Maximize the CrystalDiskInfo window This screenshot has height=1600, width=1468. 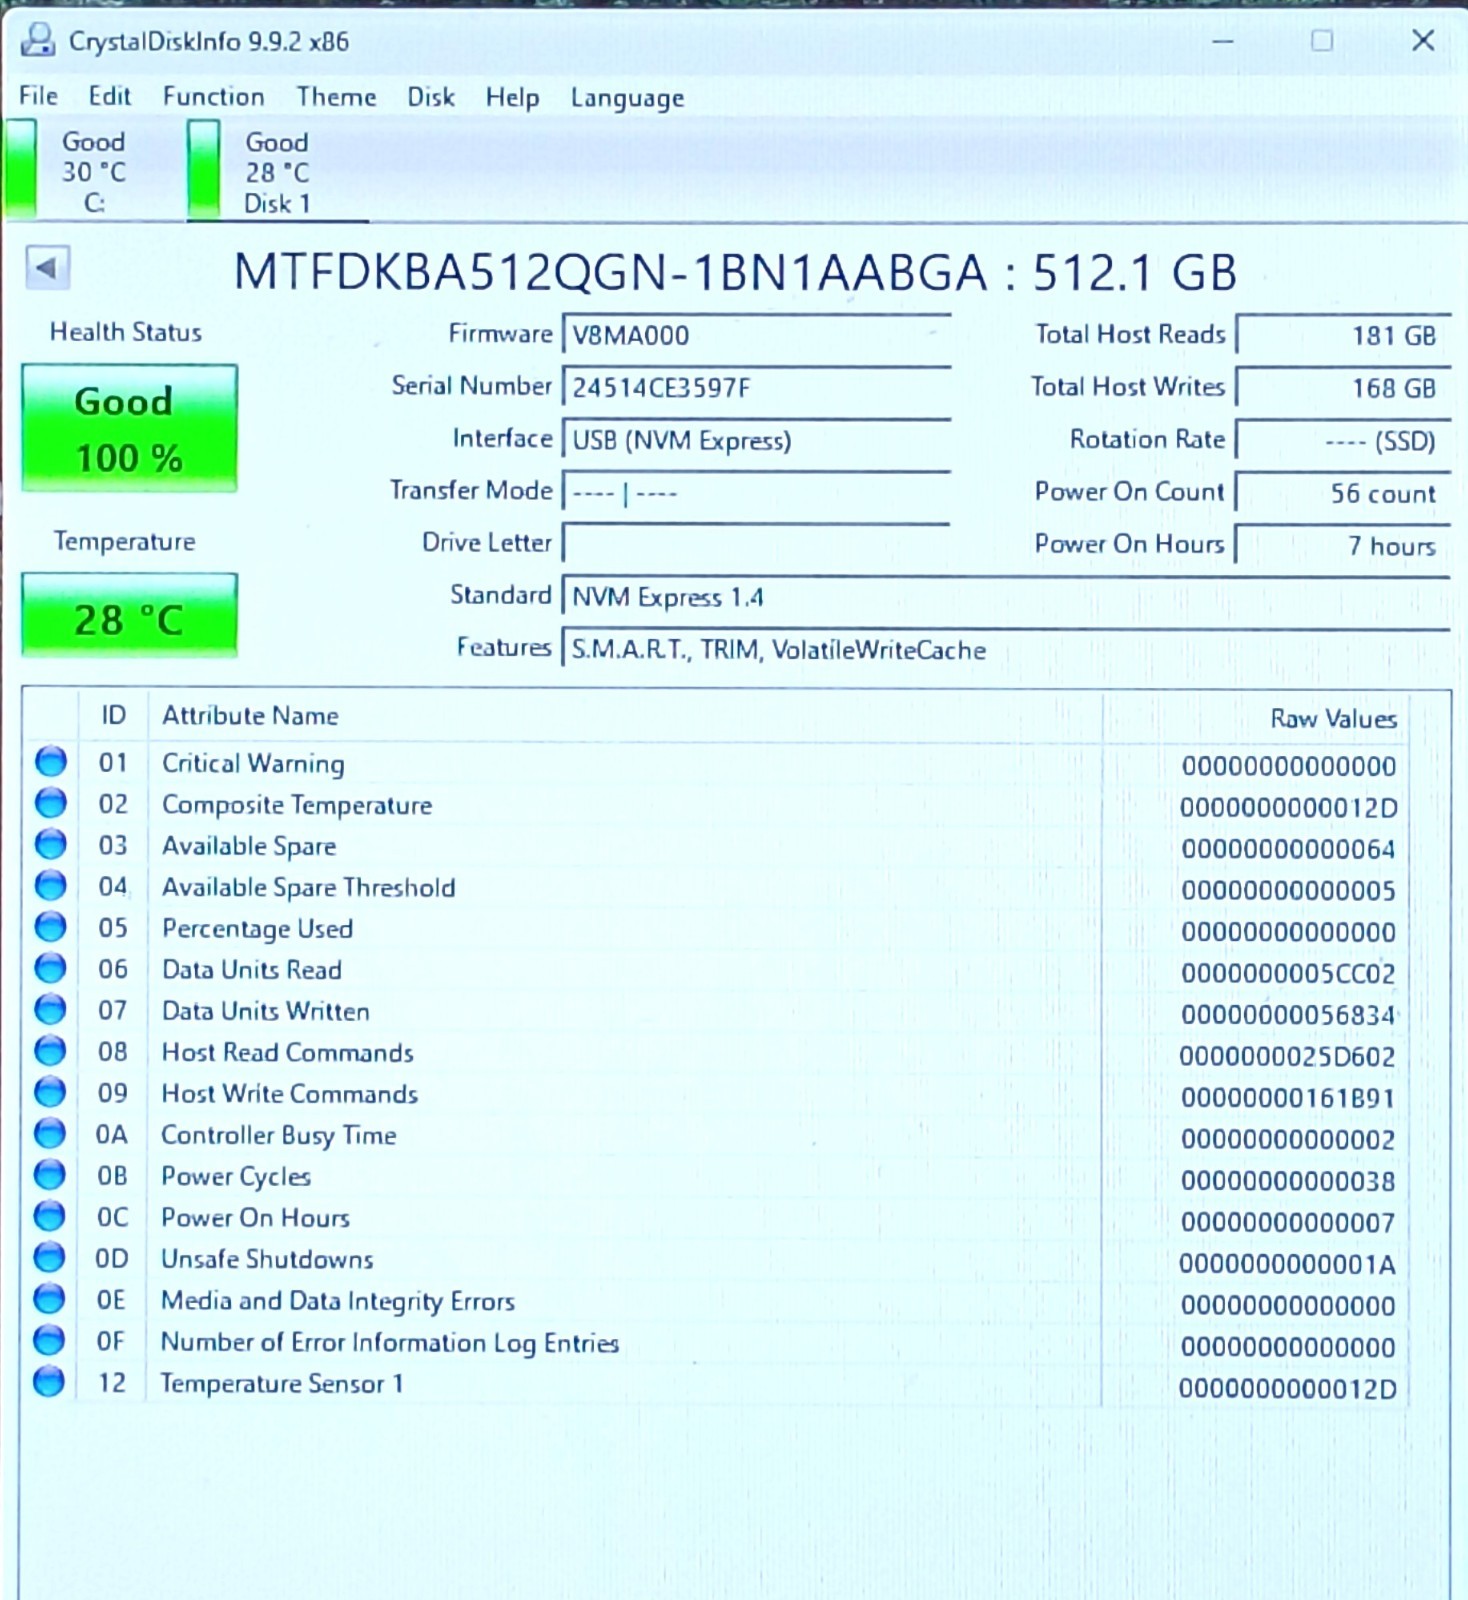tap(1322, 41)
